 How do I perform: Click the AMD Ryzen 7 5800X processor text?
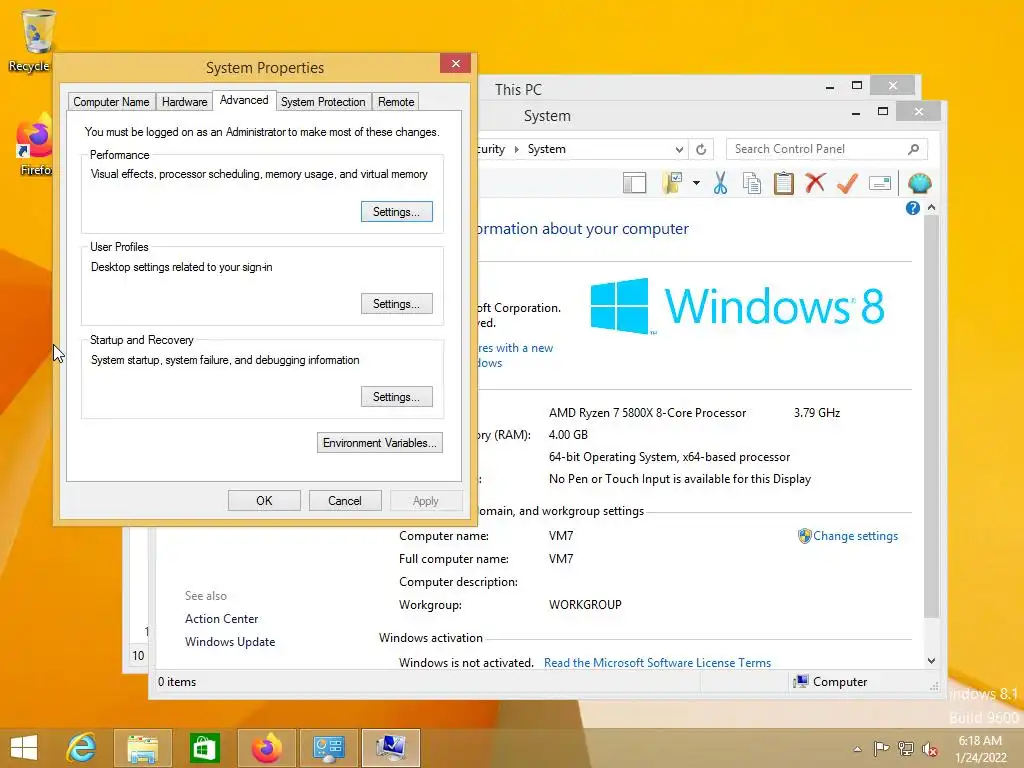click(x=647, y=413)
